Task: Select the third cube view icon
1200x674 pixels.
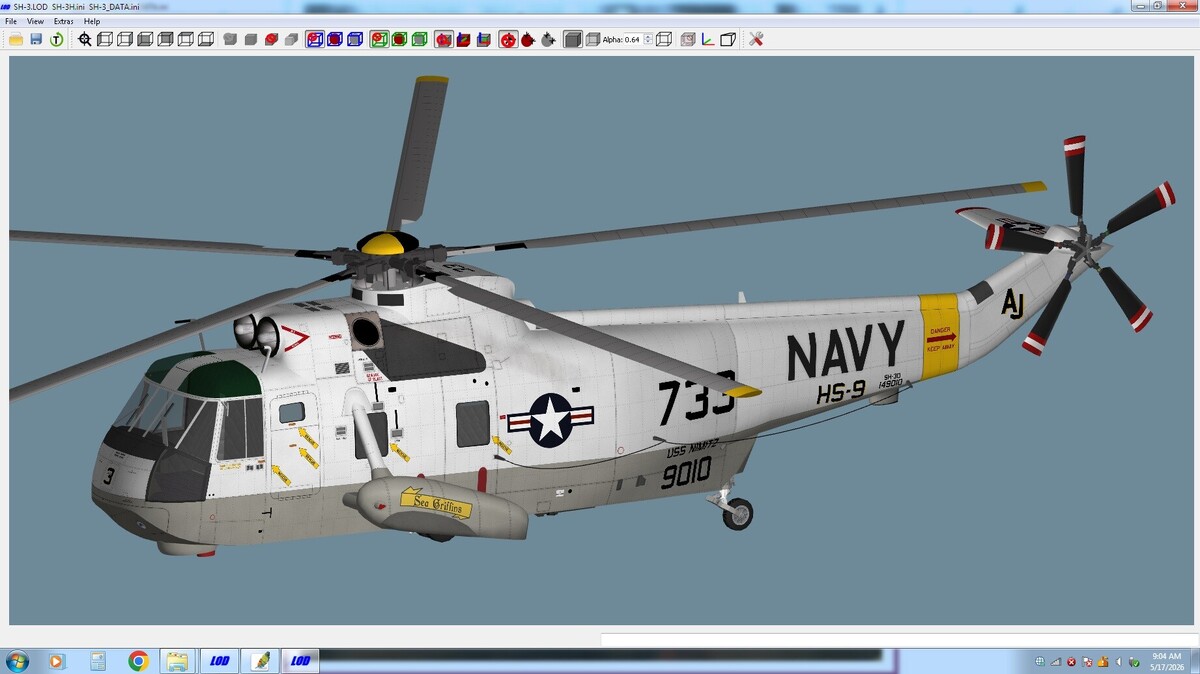Action: pyautogui.click(x=145, y=39)
